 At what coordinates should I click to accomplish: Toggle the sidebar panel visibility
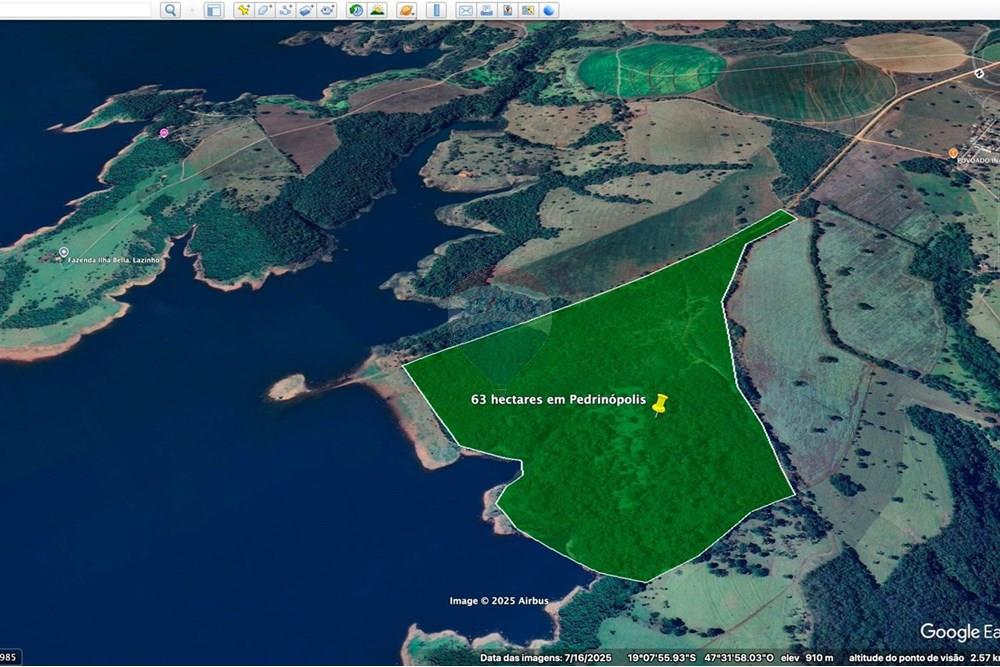click(x=213, y=10)
